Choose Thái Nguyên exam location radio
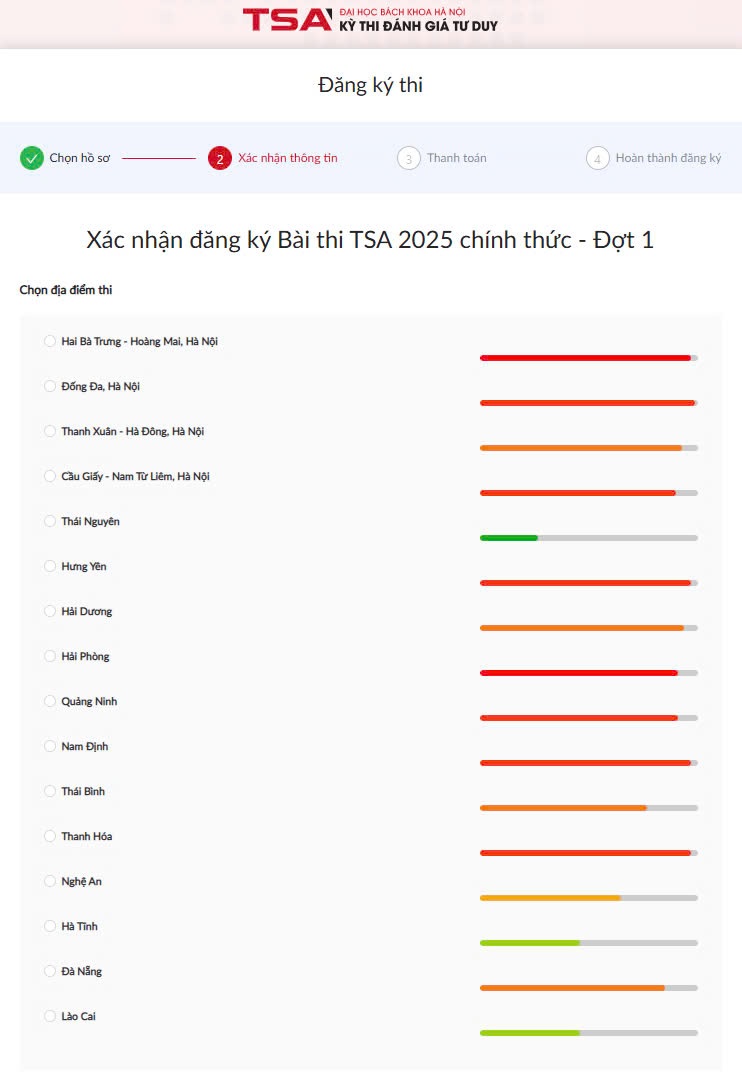This screenshot has width=742, height=1073. point(50,521)
